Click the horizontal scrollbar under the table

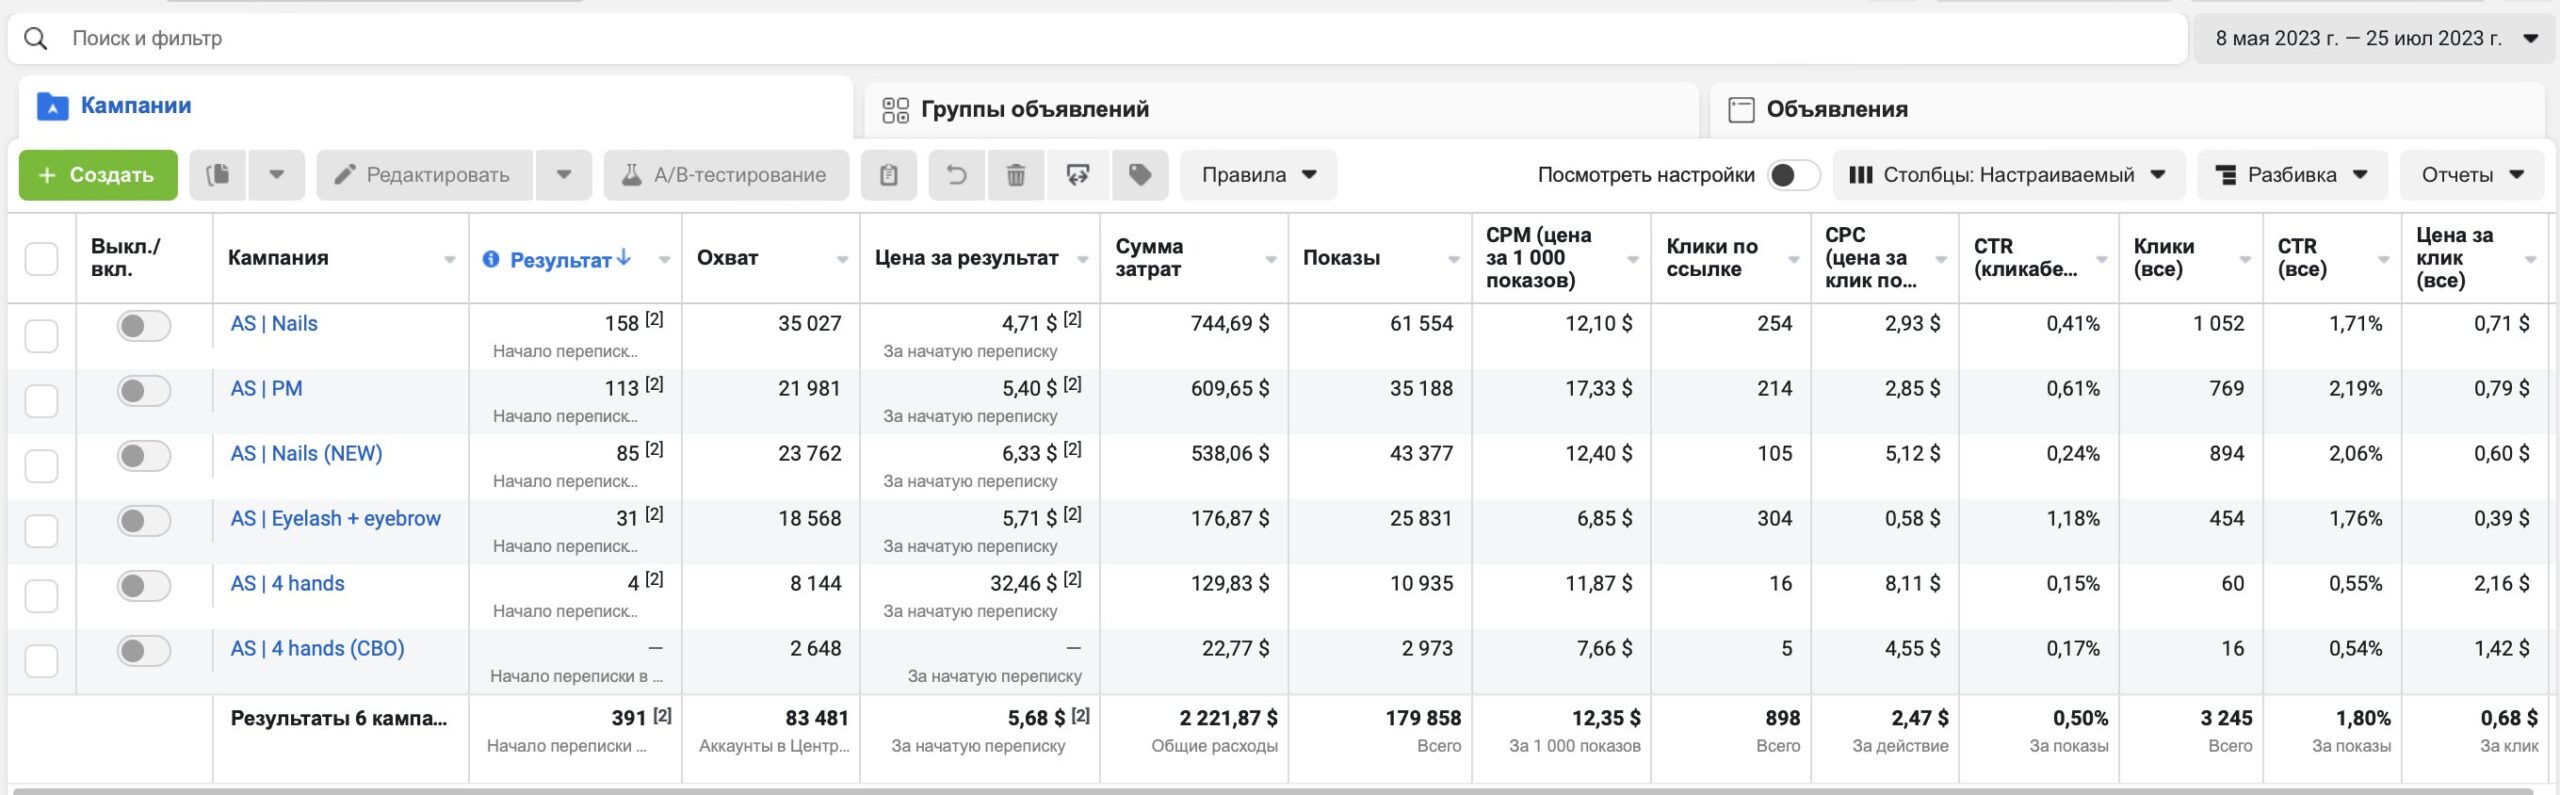tap(1272, 791)
